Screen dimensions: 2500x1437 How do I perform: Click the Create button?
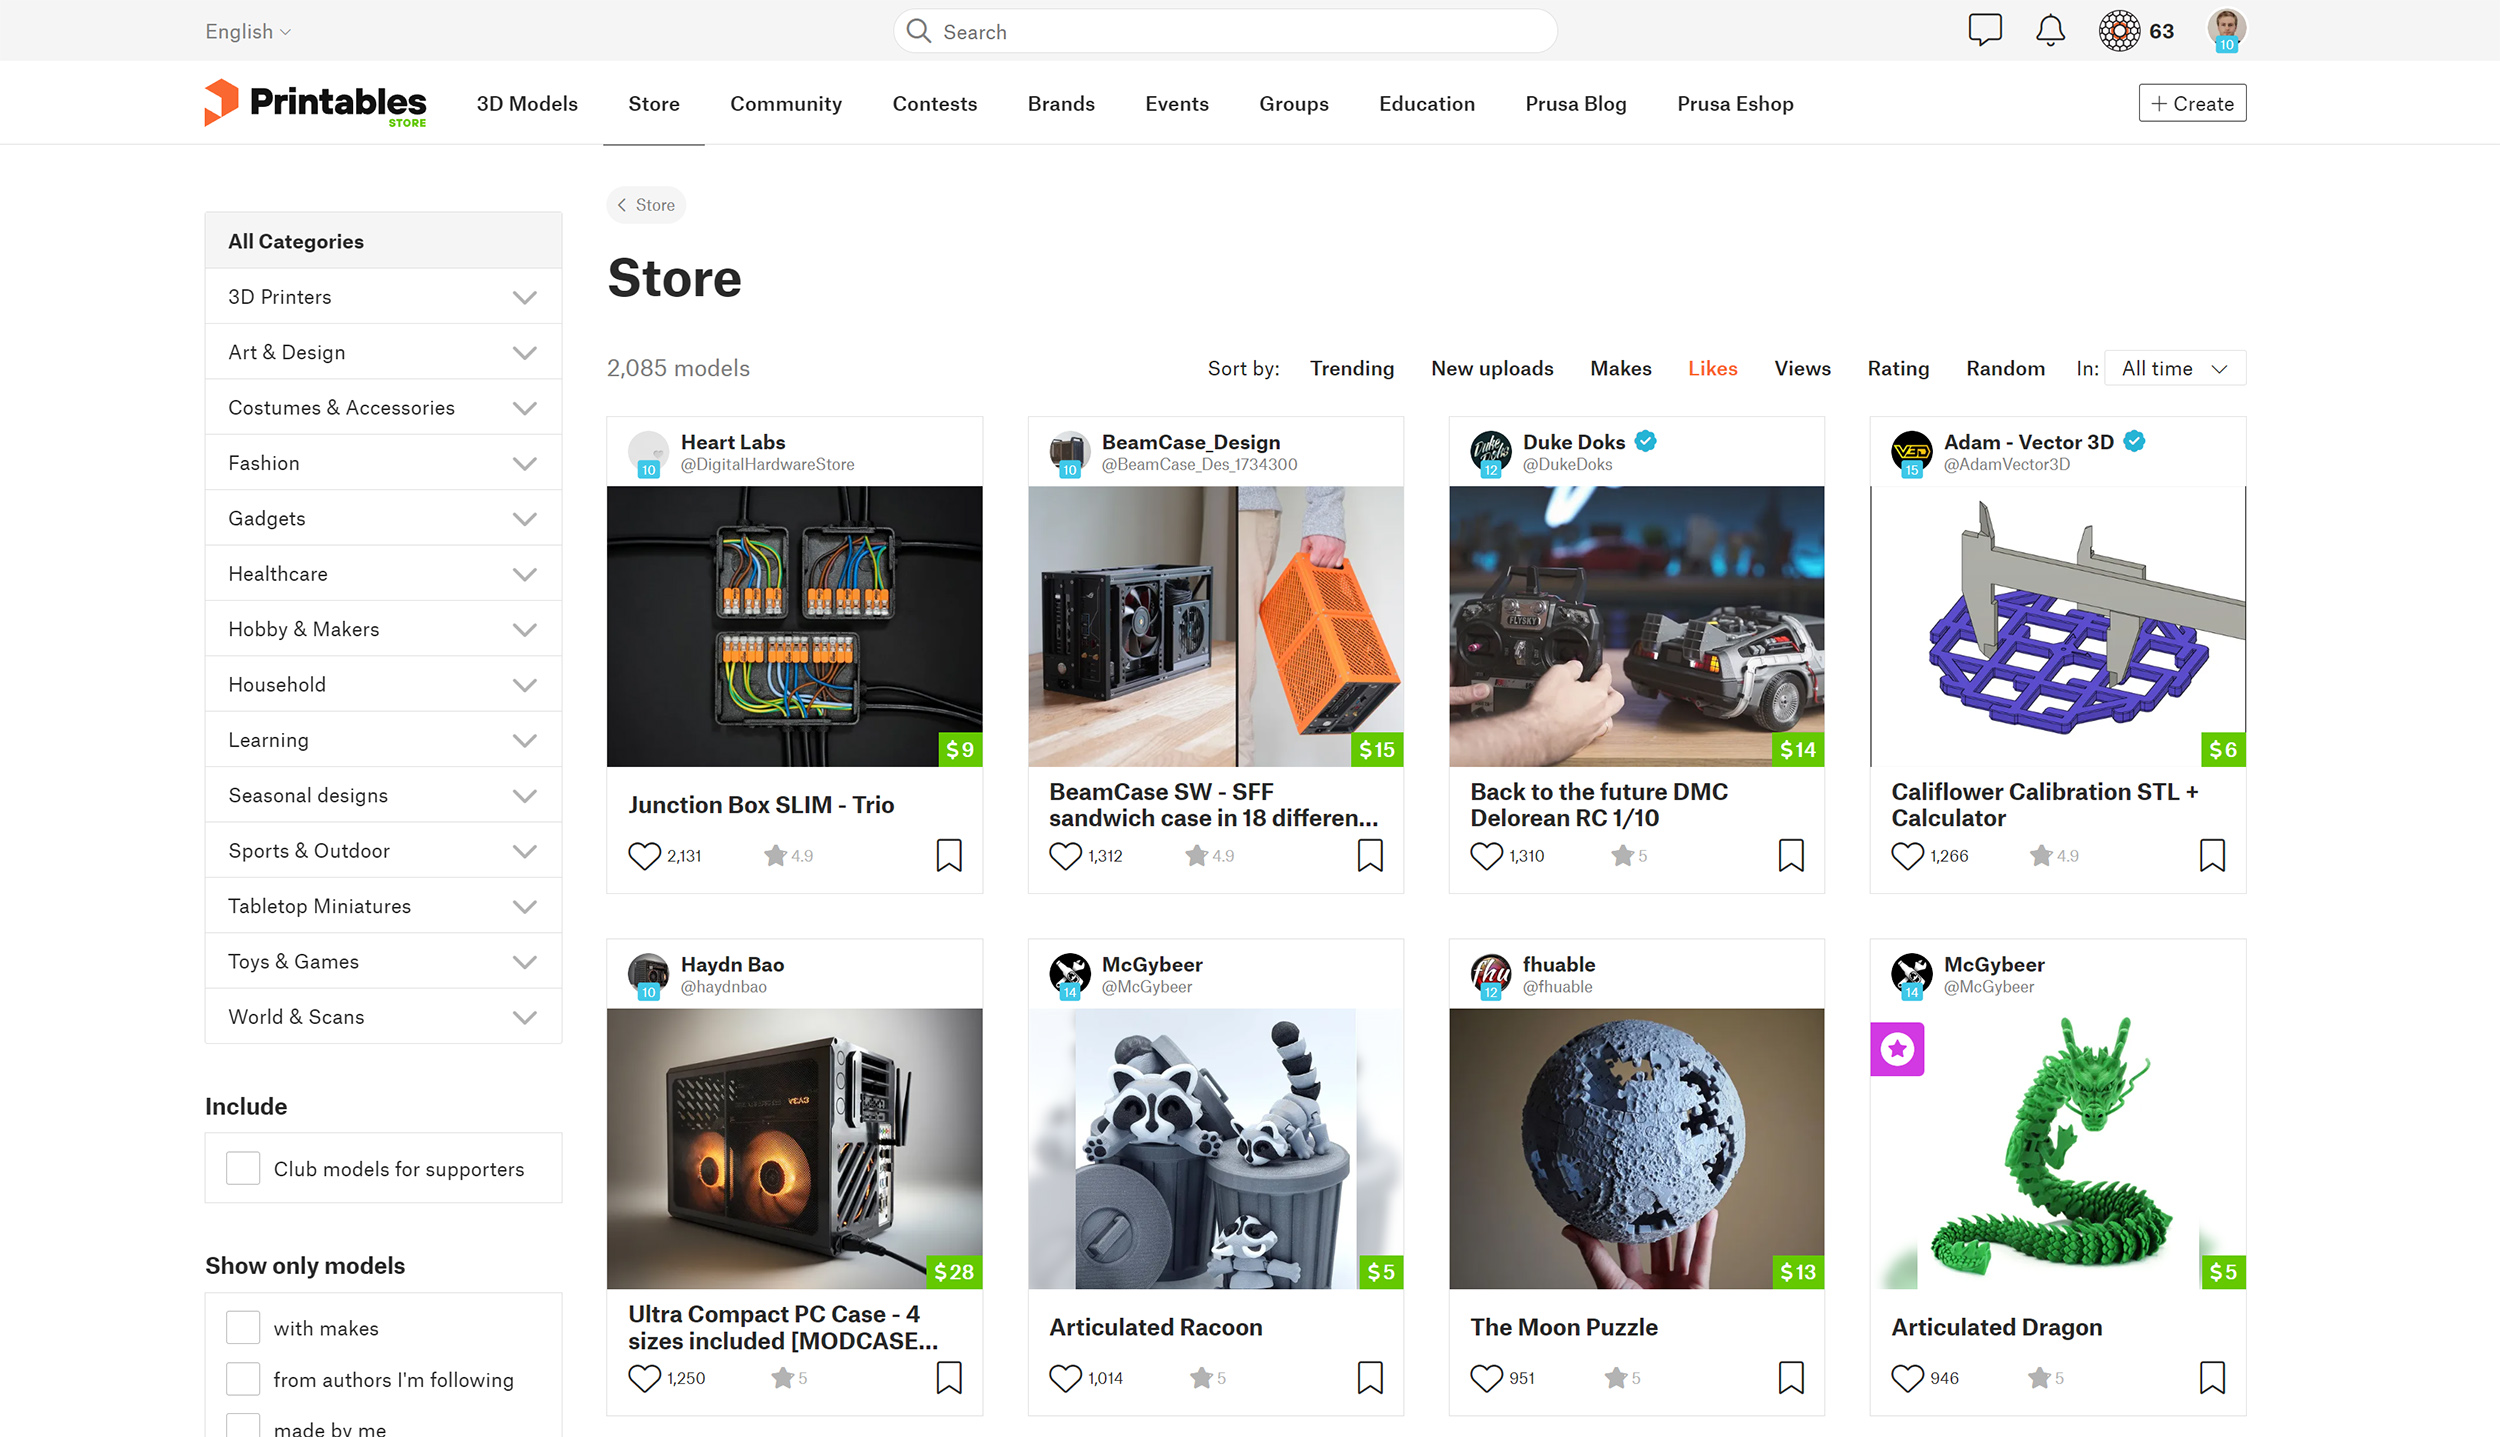click(2192, 103)
